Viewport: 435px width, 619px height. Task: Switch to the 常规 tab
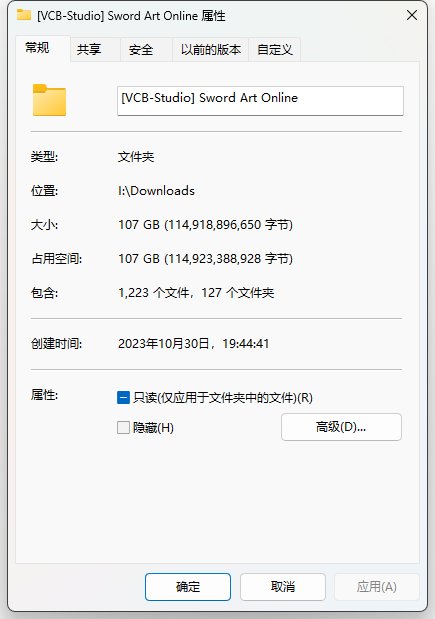[37, 48]
